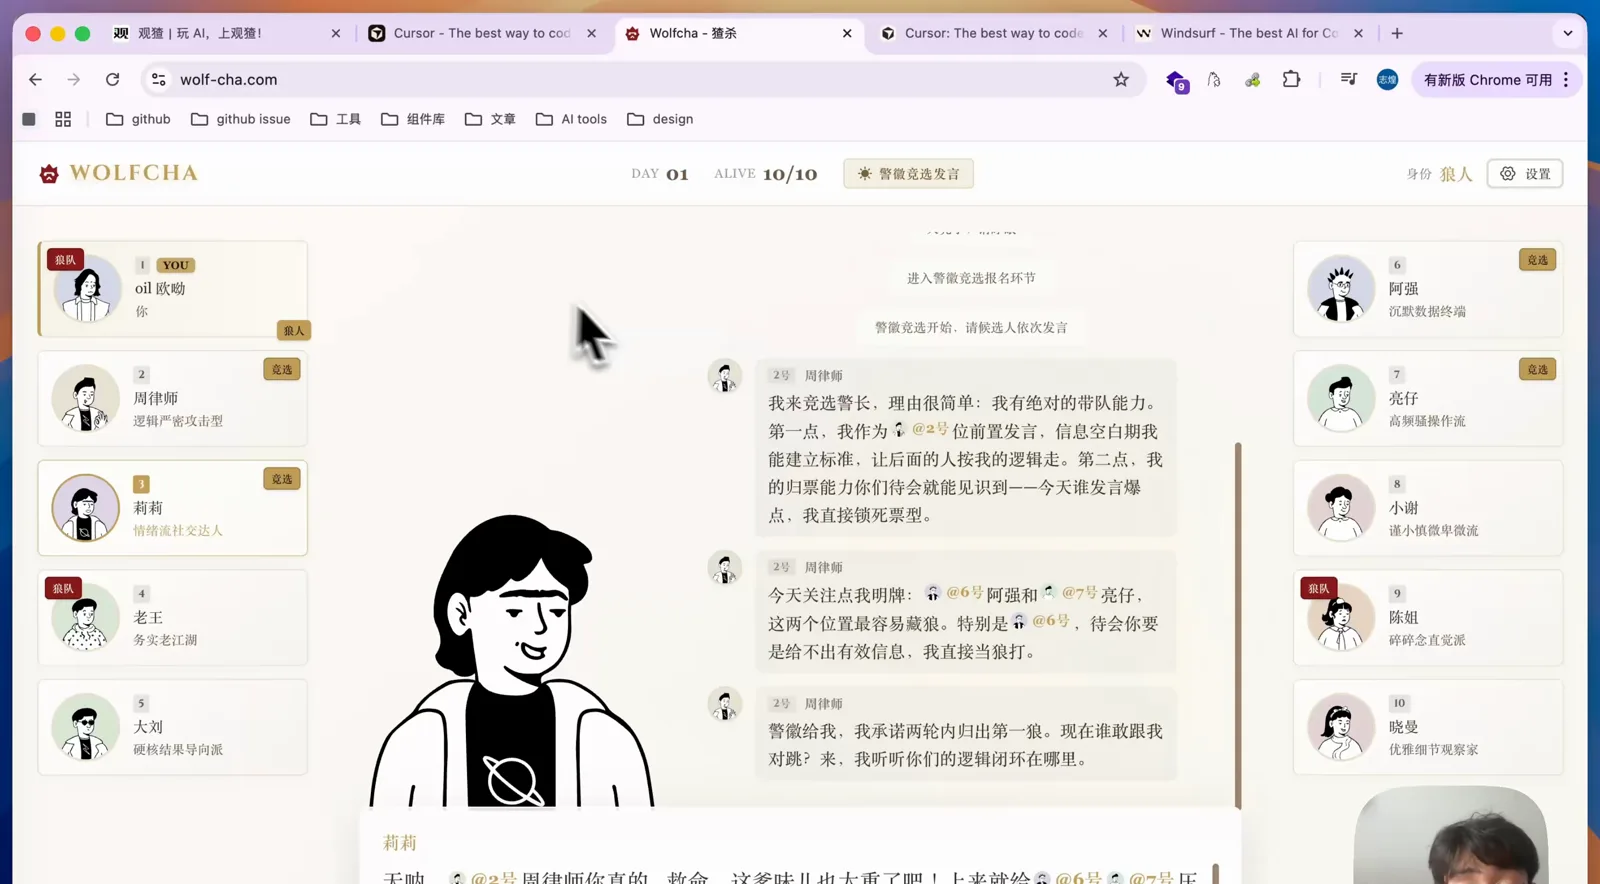1600x884 pixels.
Task: Select player 5 大刘 avatar
Action: click(85, 727)
